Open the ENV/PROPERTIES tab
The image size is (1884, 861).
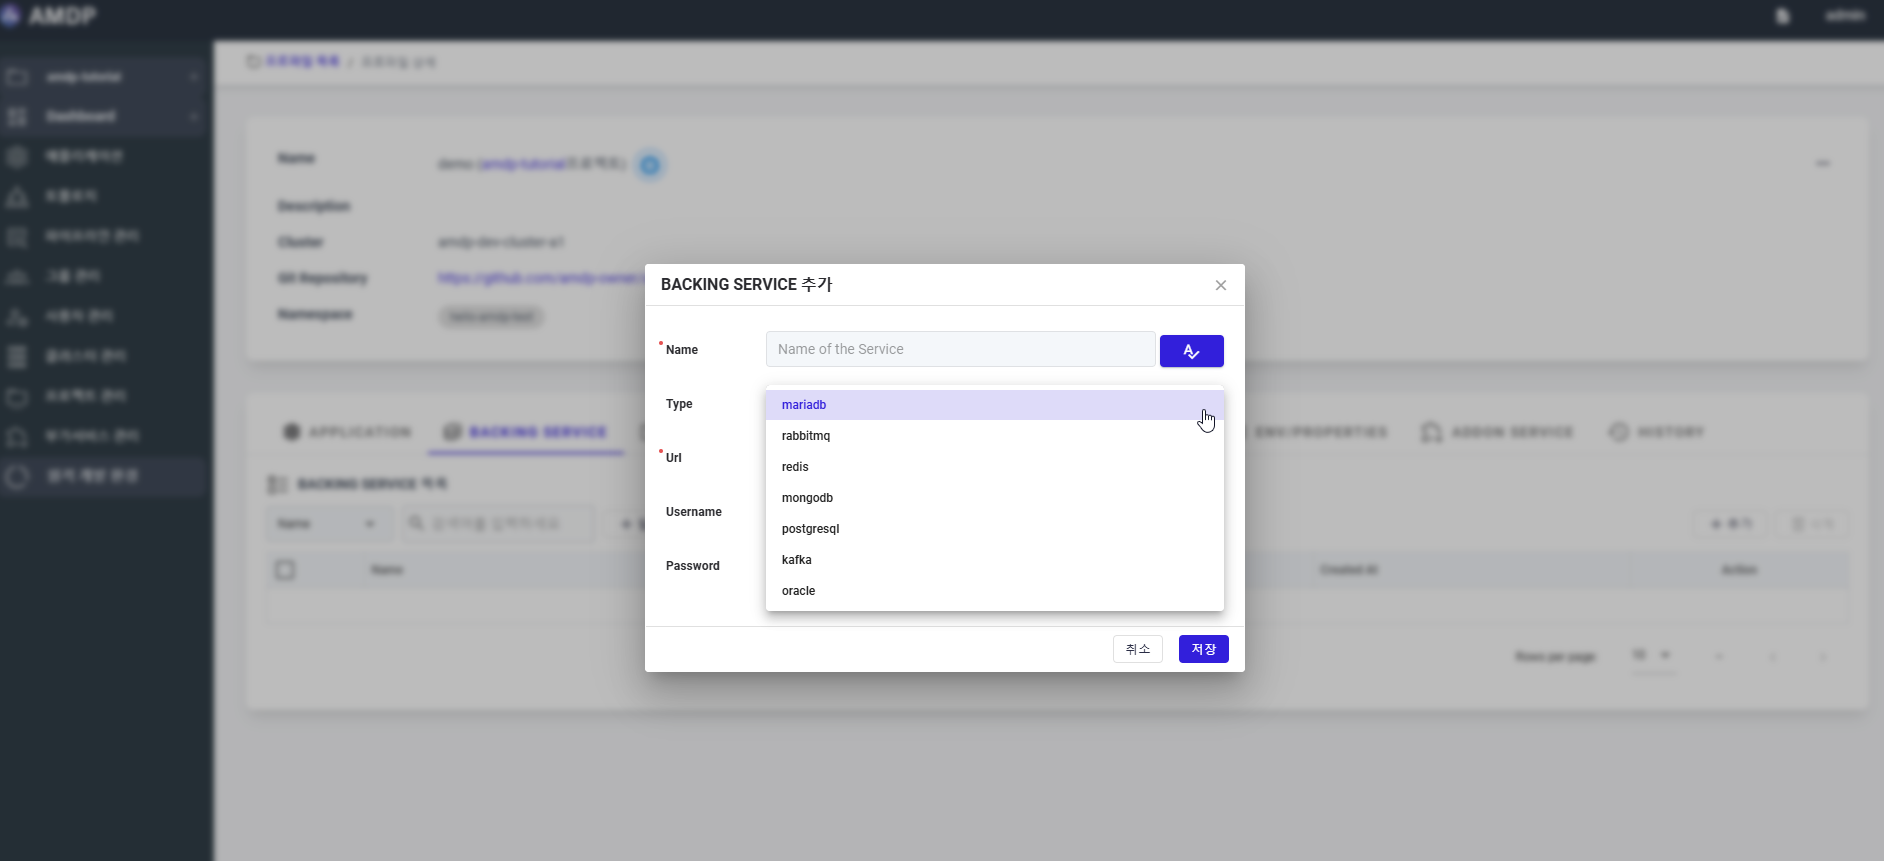coord(1320,432)
